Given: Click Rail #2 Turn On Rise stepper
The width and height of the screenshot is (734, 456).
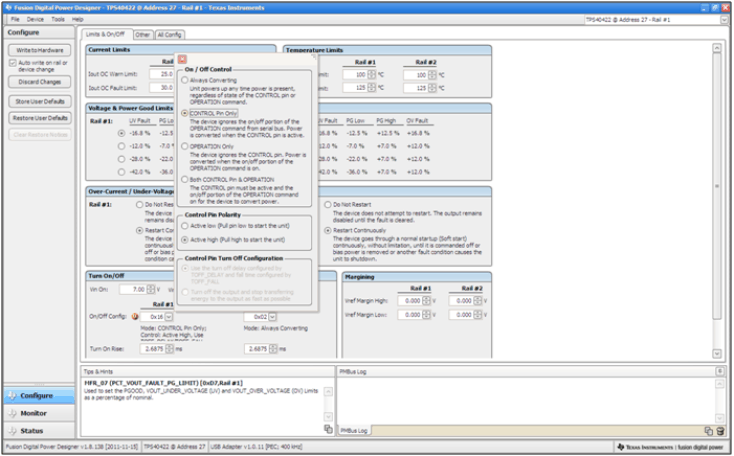Looking at the screenshot, I should 273,349.
